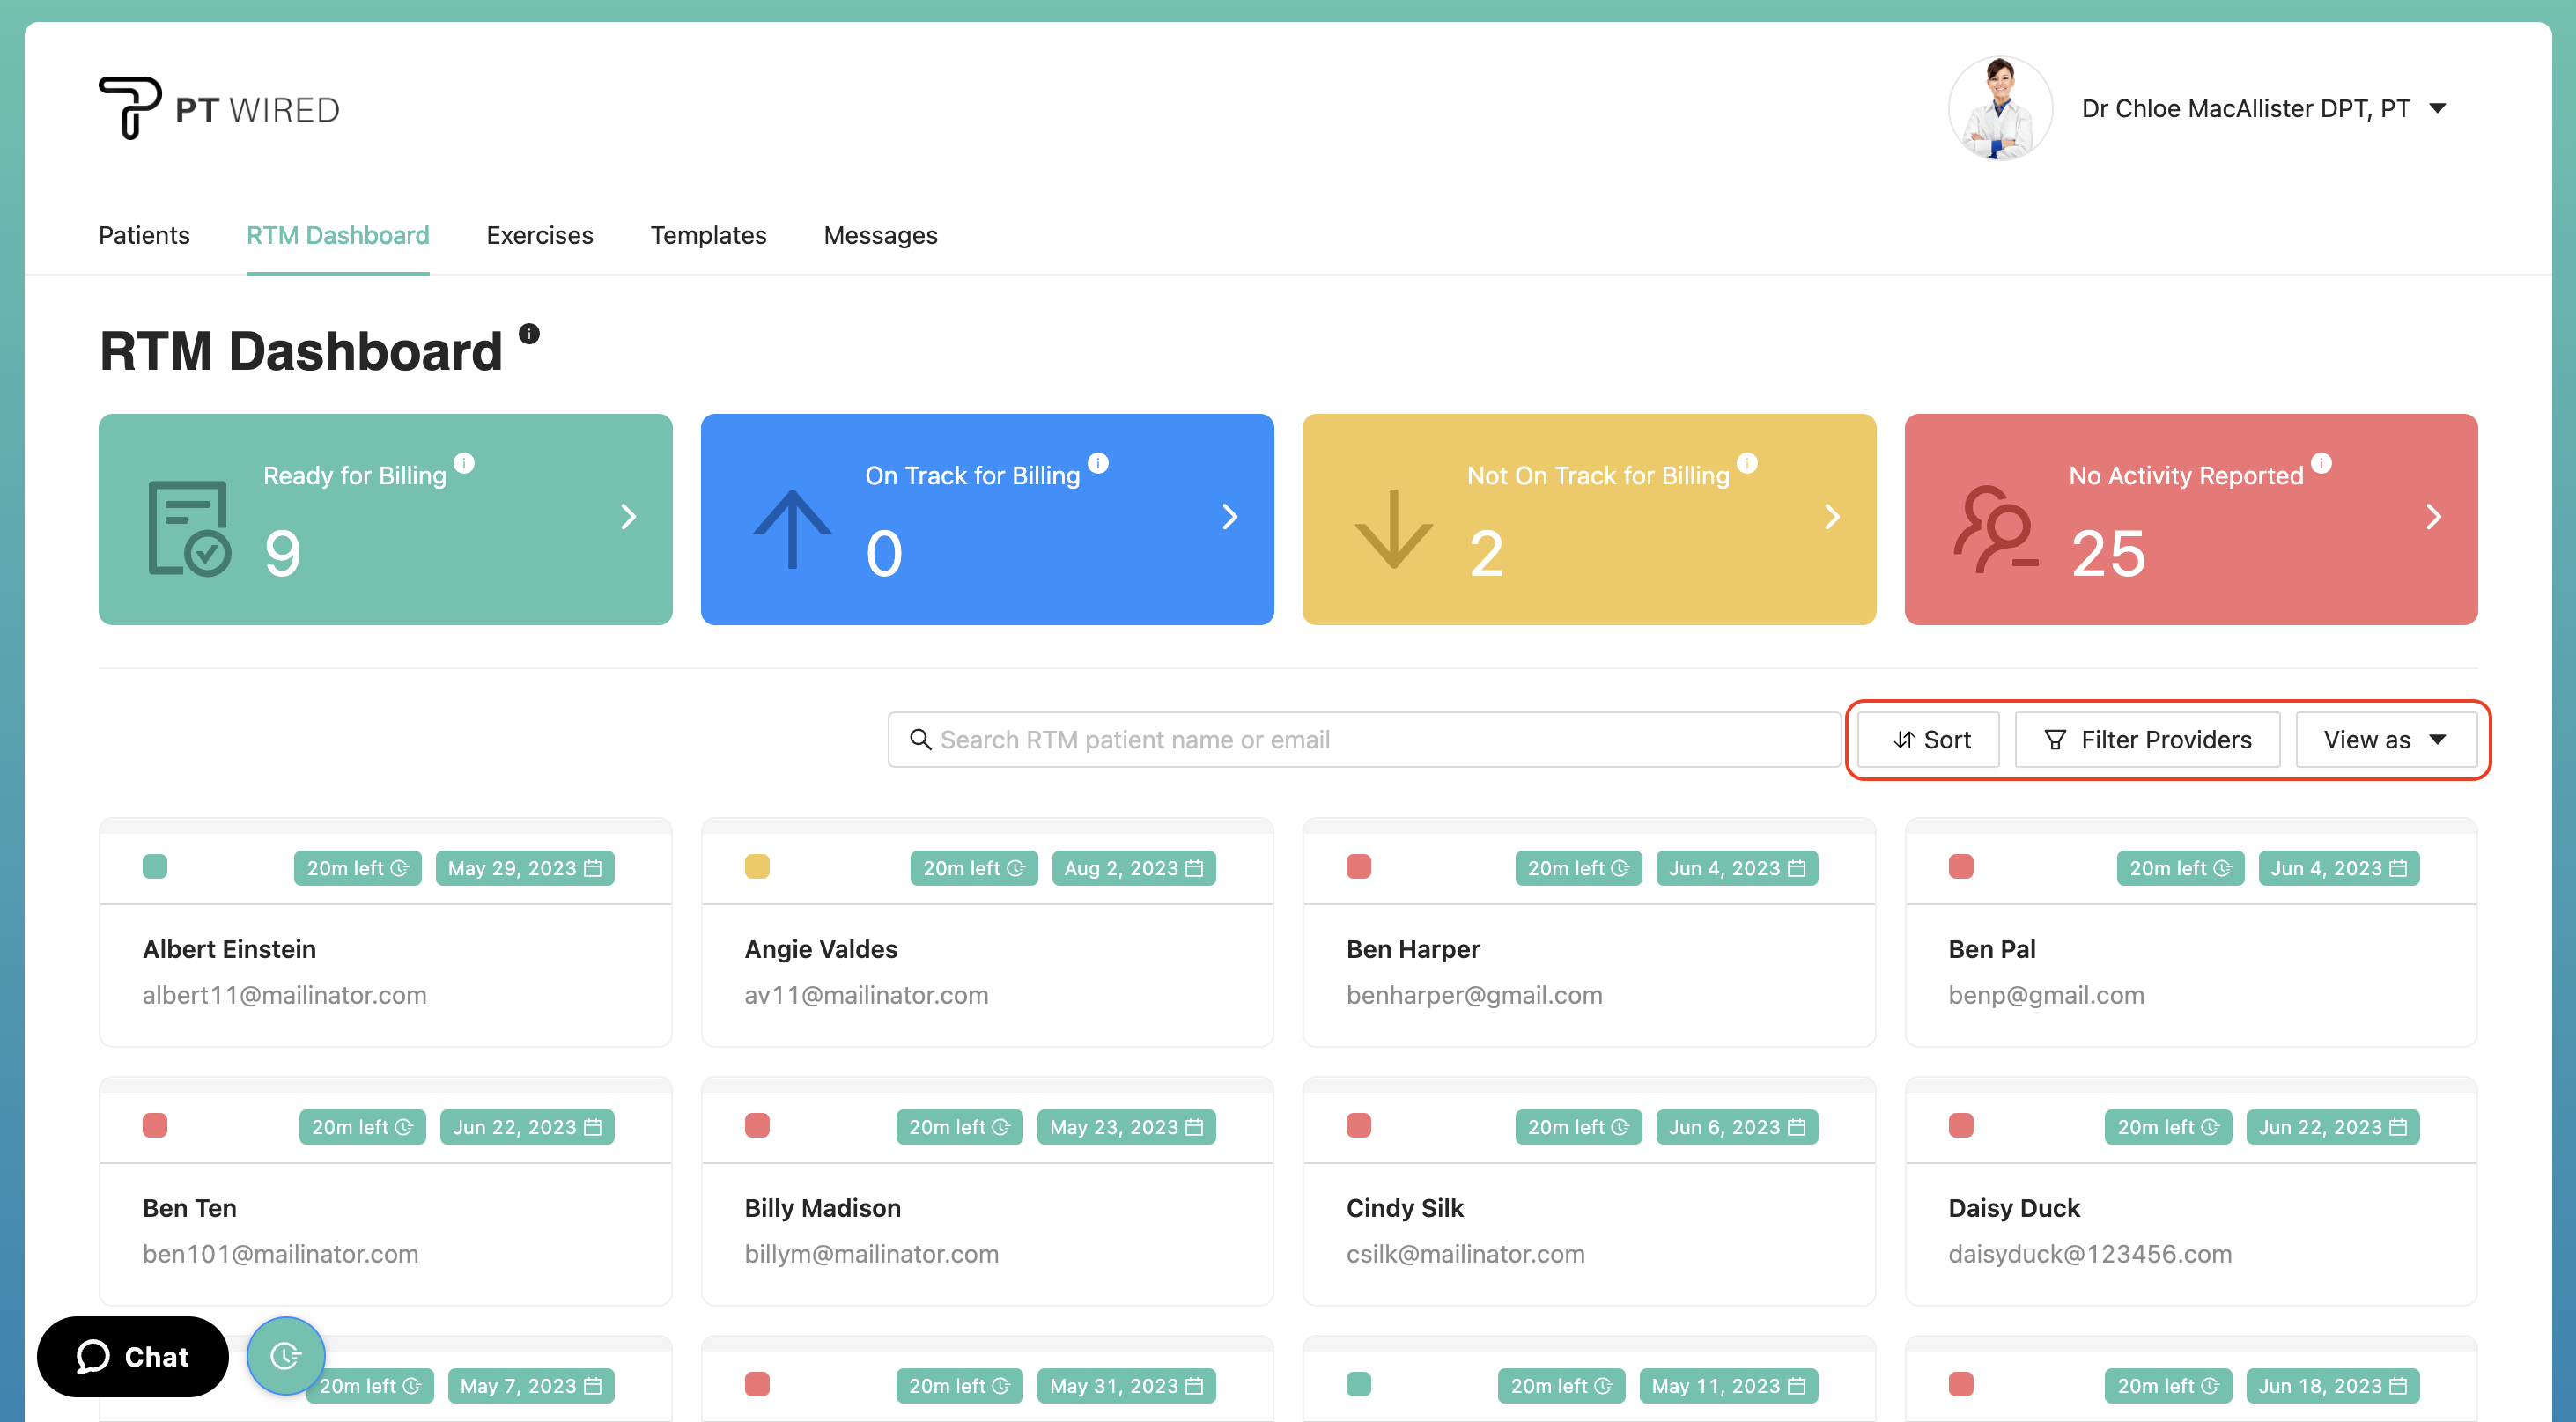Switch to the Exercises tab
The width and height of the screenshot is (2576, 1422).
pos(539,236)
